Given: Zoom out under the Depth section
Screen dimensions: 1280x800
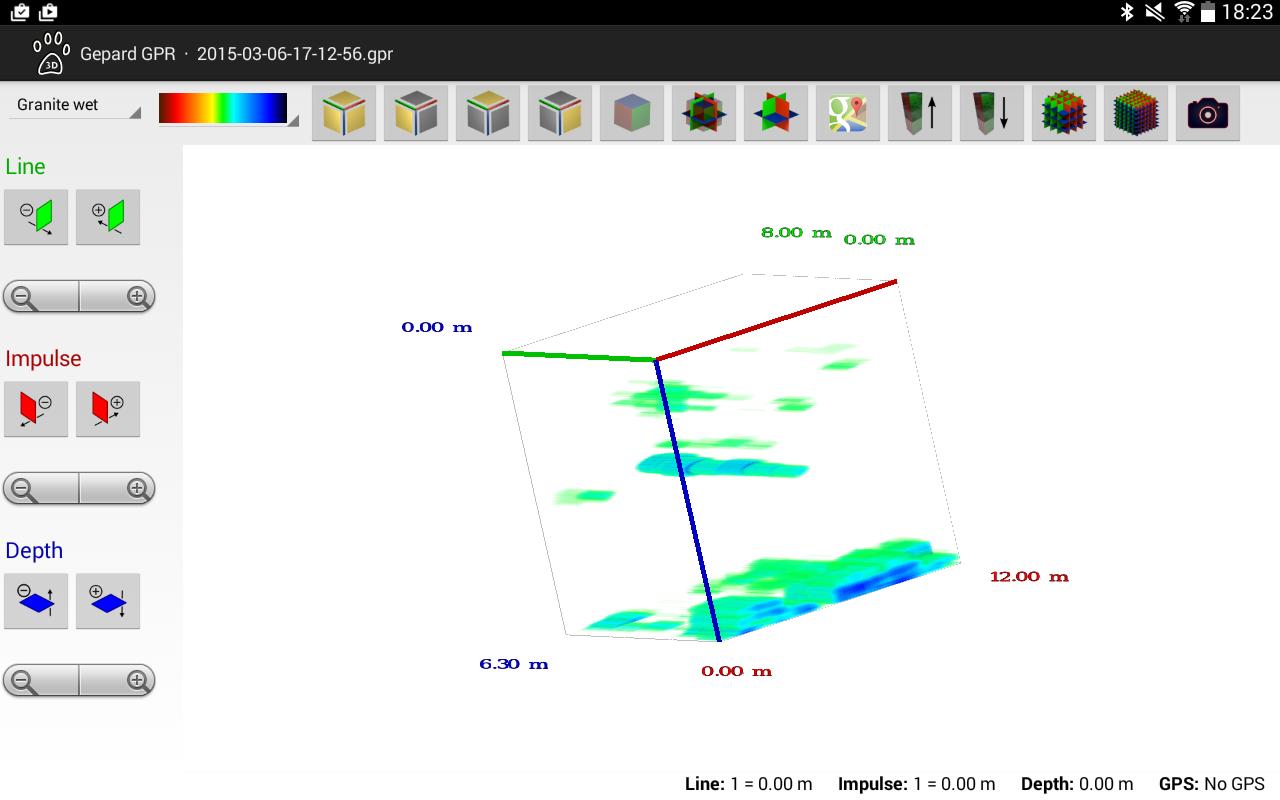Looking at the screenshot, I should (41, 681).
